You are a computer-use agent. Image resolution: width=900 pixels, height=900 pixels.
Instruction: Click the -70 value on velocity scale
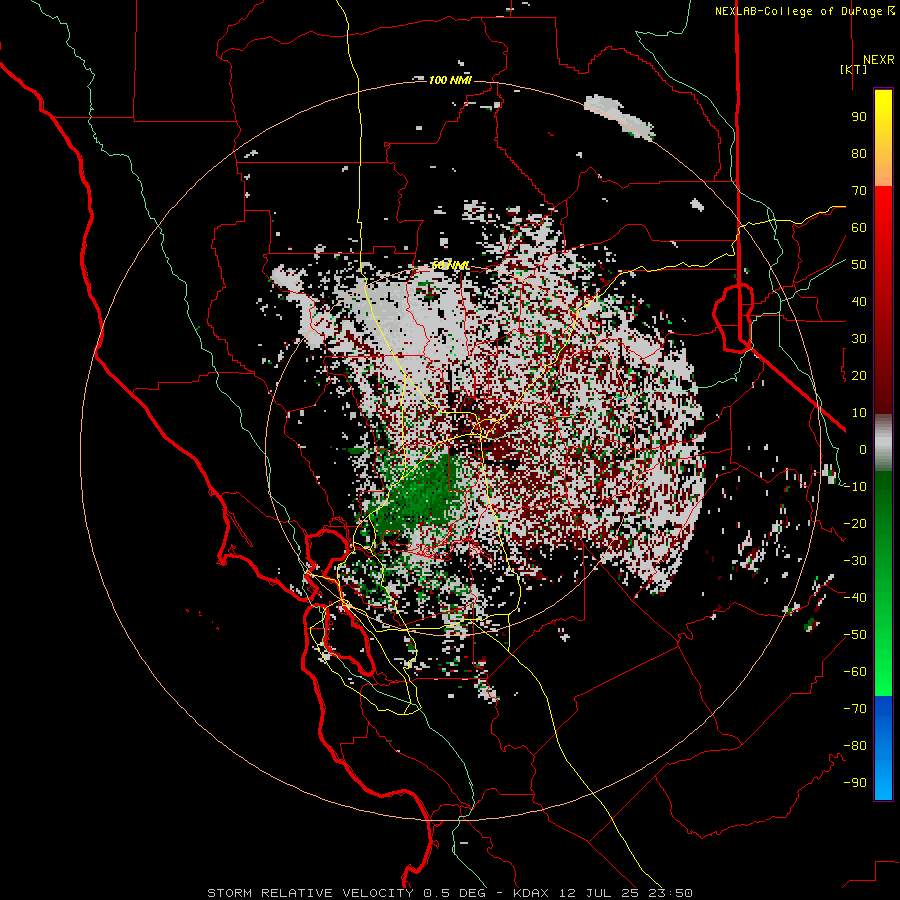click(x=856, y=709)
